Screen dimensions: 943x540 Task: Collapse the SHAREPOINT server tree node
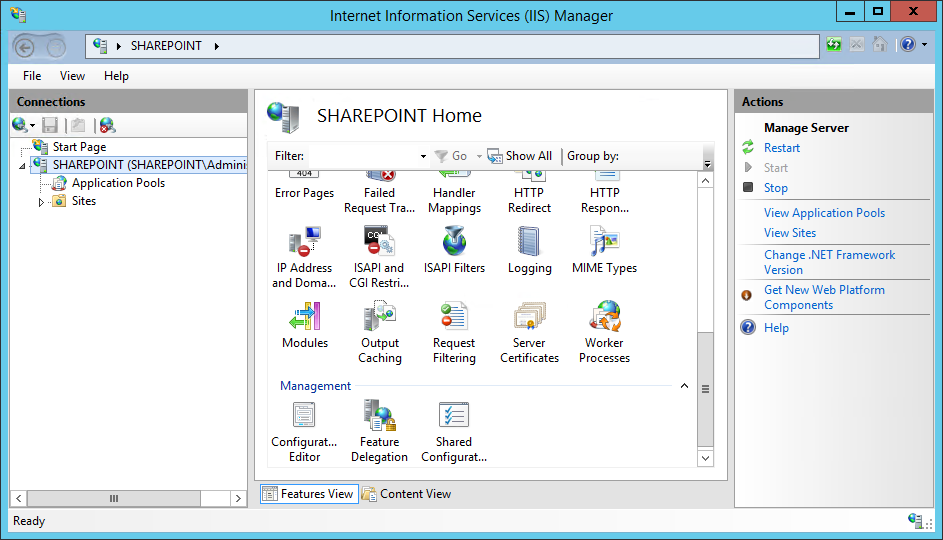[x=22, y=166]
